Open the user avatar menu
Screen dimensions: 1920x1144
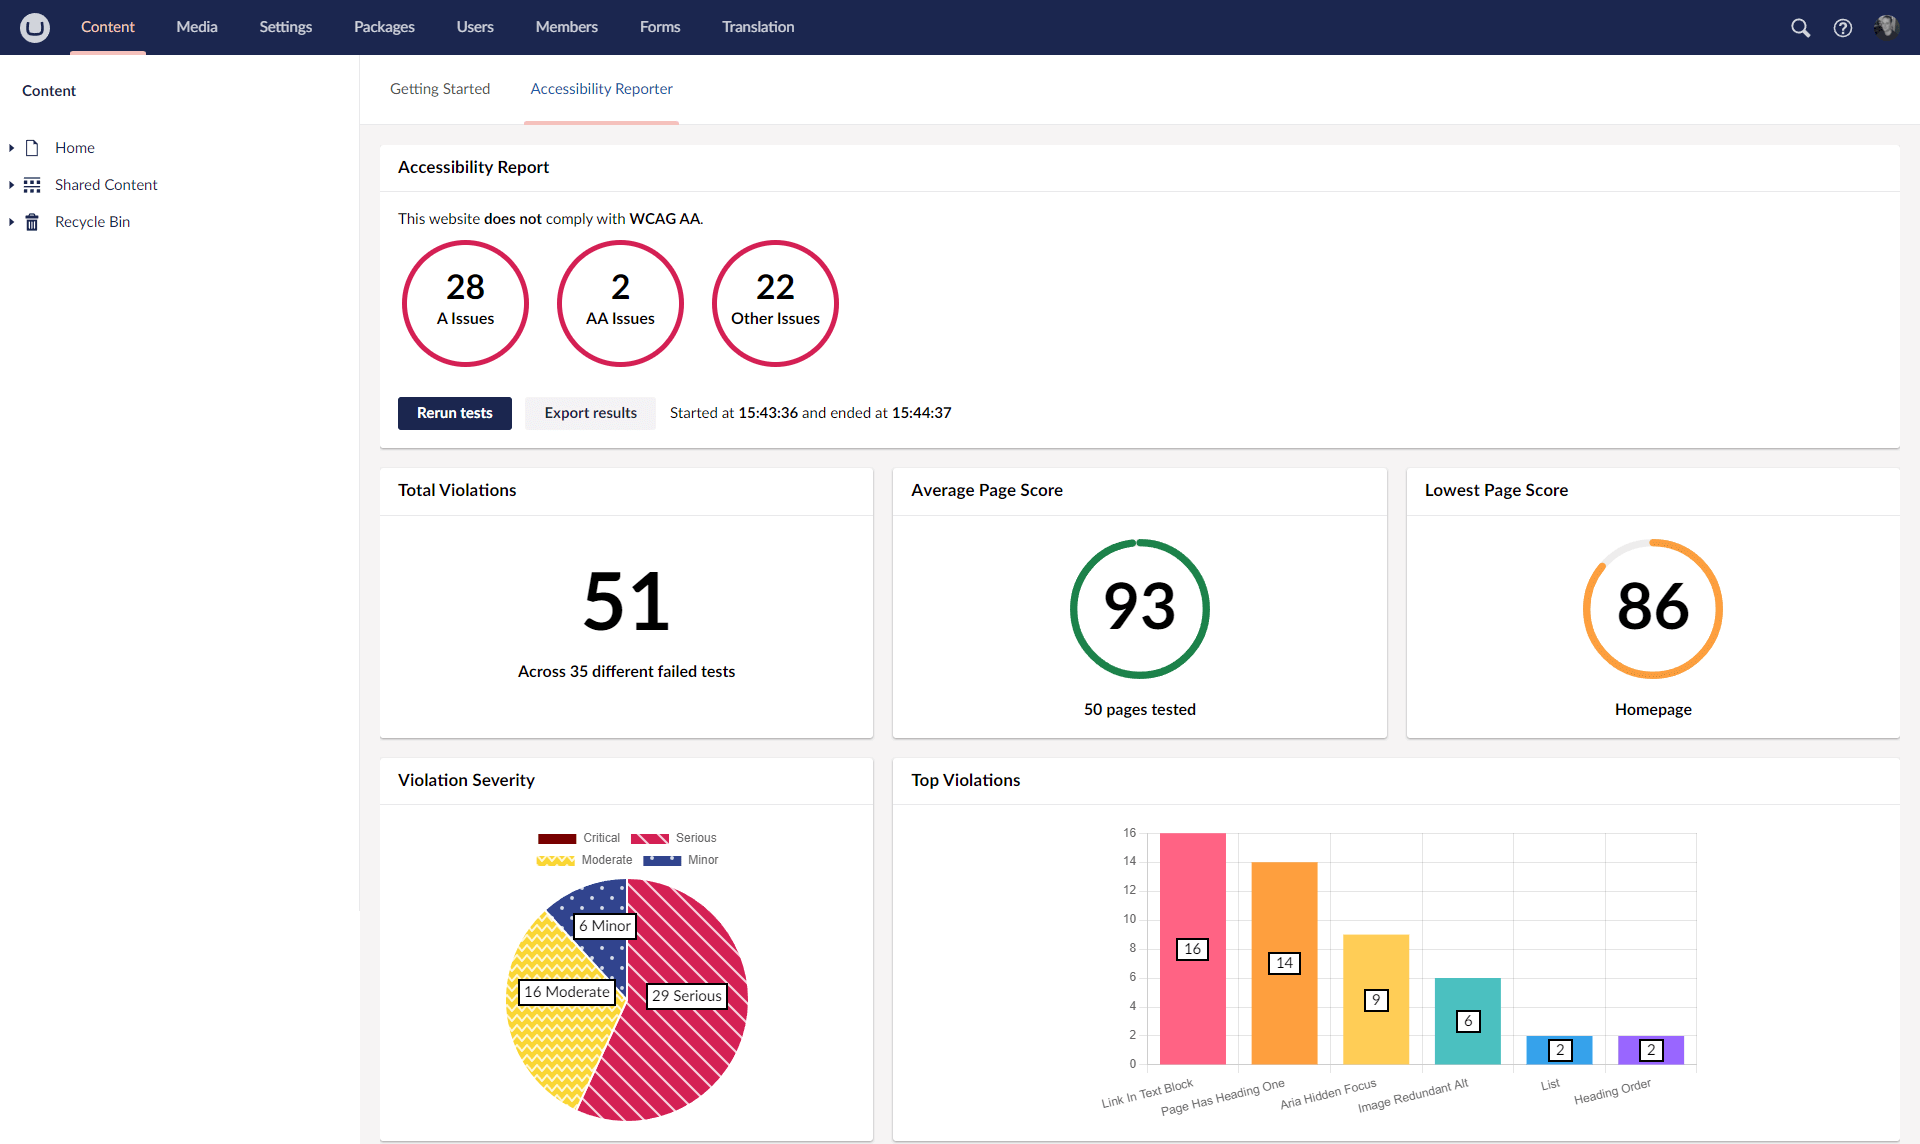pos(1886,27)
